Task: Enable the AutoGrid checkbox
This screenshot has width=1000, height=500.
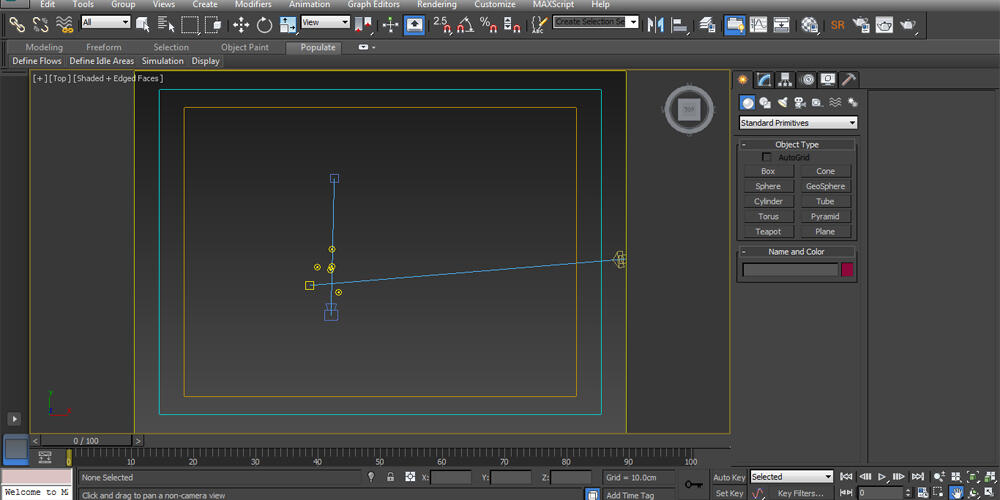Action: (x=767, y=157)
